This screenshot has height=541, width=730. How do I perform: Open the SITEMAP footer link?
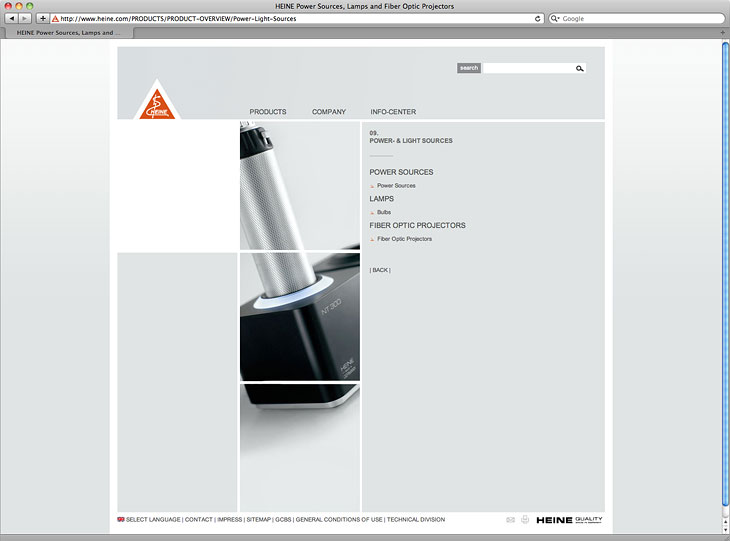point(258,520)
